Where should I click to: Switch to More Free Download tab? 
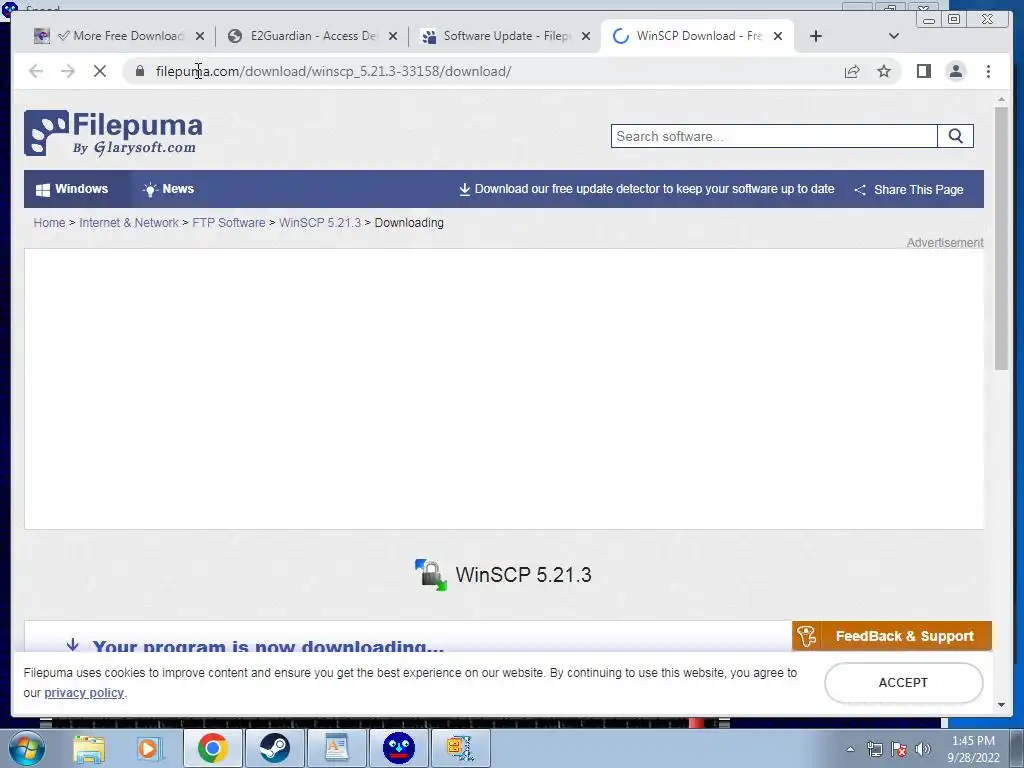120,36
